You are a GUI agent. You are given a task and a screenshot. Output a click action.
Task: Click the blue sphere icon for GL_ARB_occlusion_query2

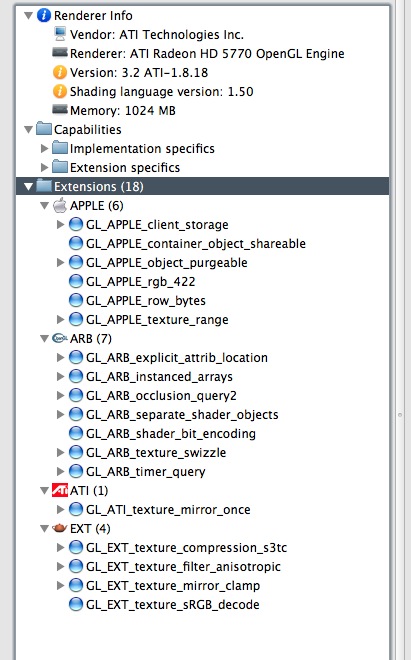[76, 395]
